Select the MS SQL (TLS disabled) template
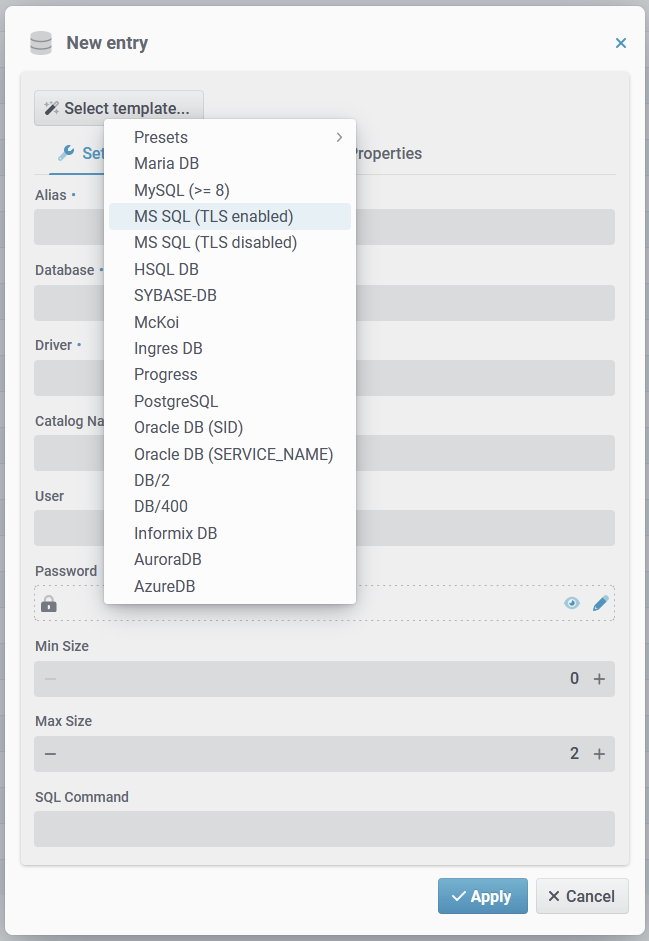Screen dimensions: 649x941 tap(230, 243)
